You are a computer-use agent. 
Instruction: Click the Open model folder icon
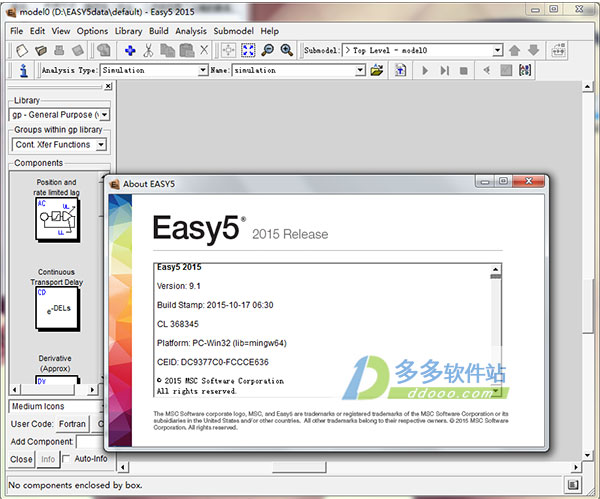tap(41, 50)
